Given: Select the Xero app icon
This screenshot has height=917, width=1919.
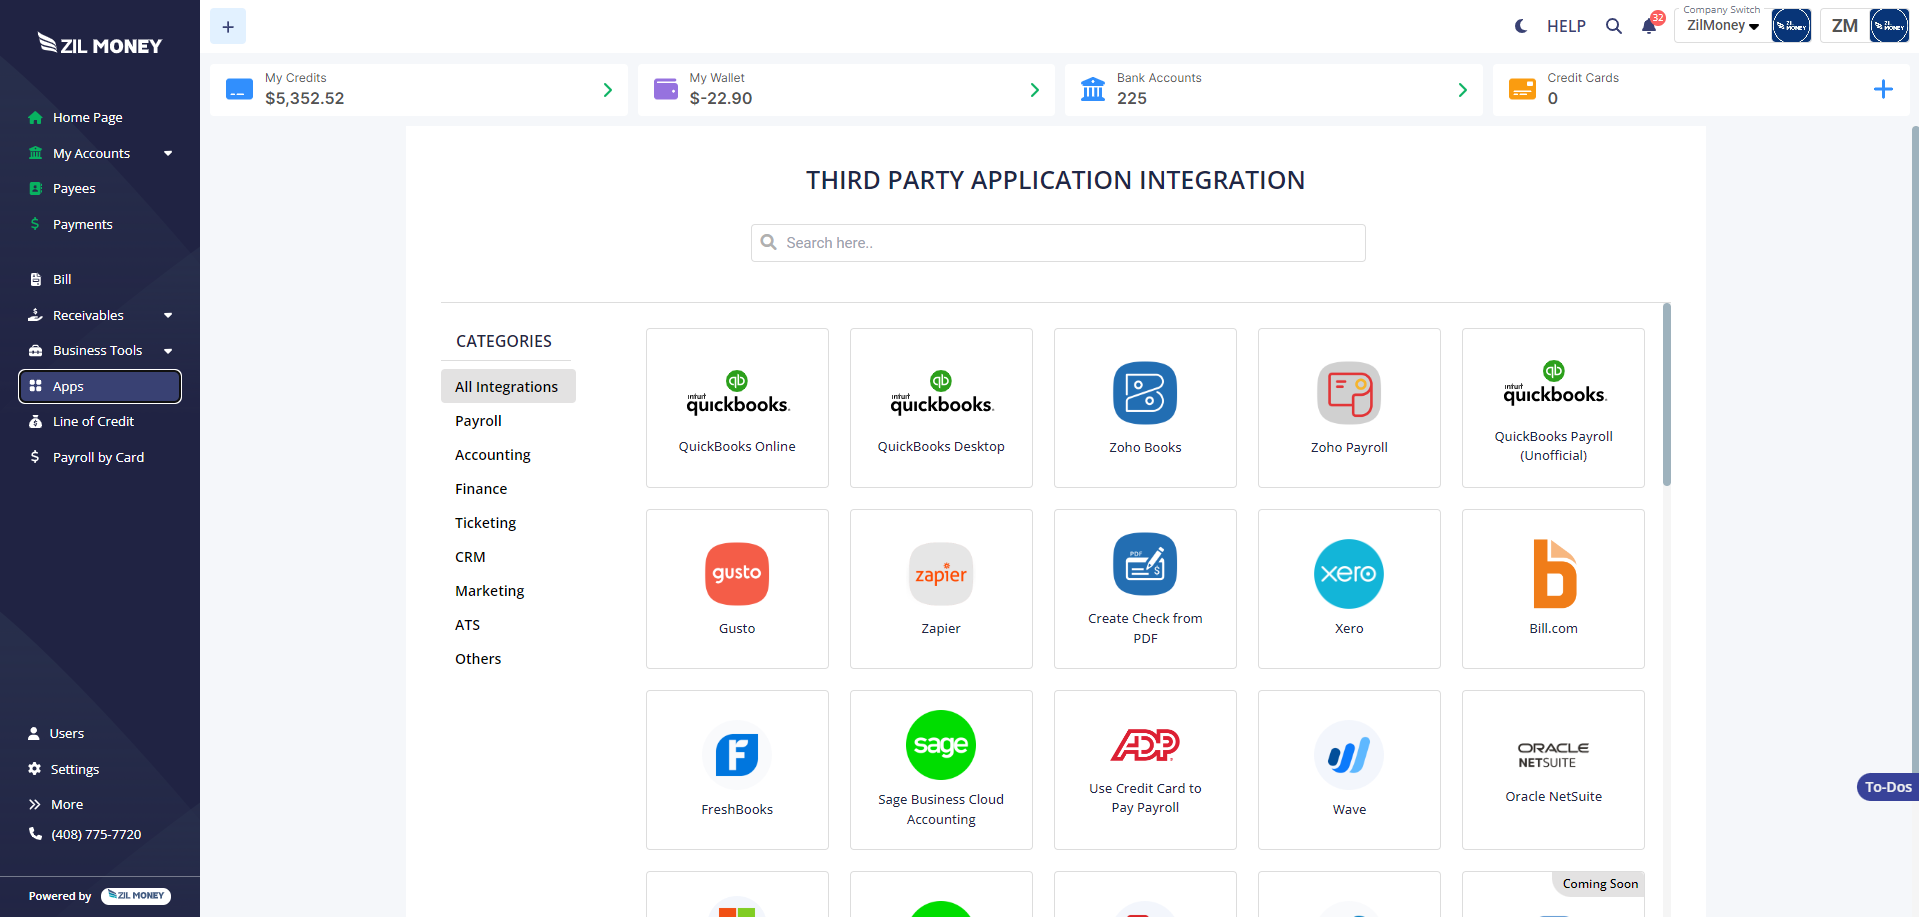Looking at the screenshot, I should point(1349,574).
